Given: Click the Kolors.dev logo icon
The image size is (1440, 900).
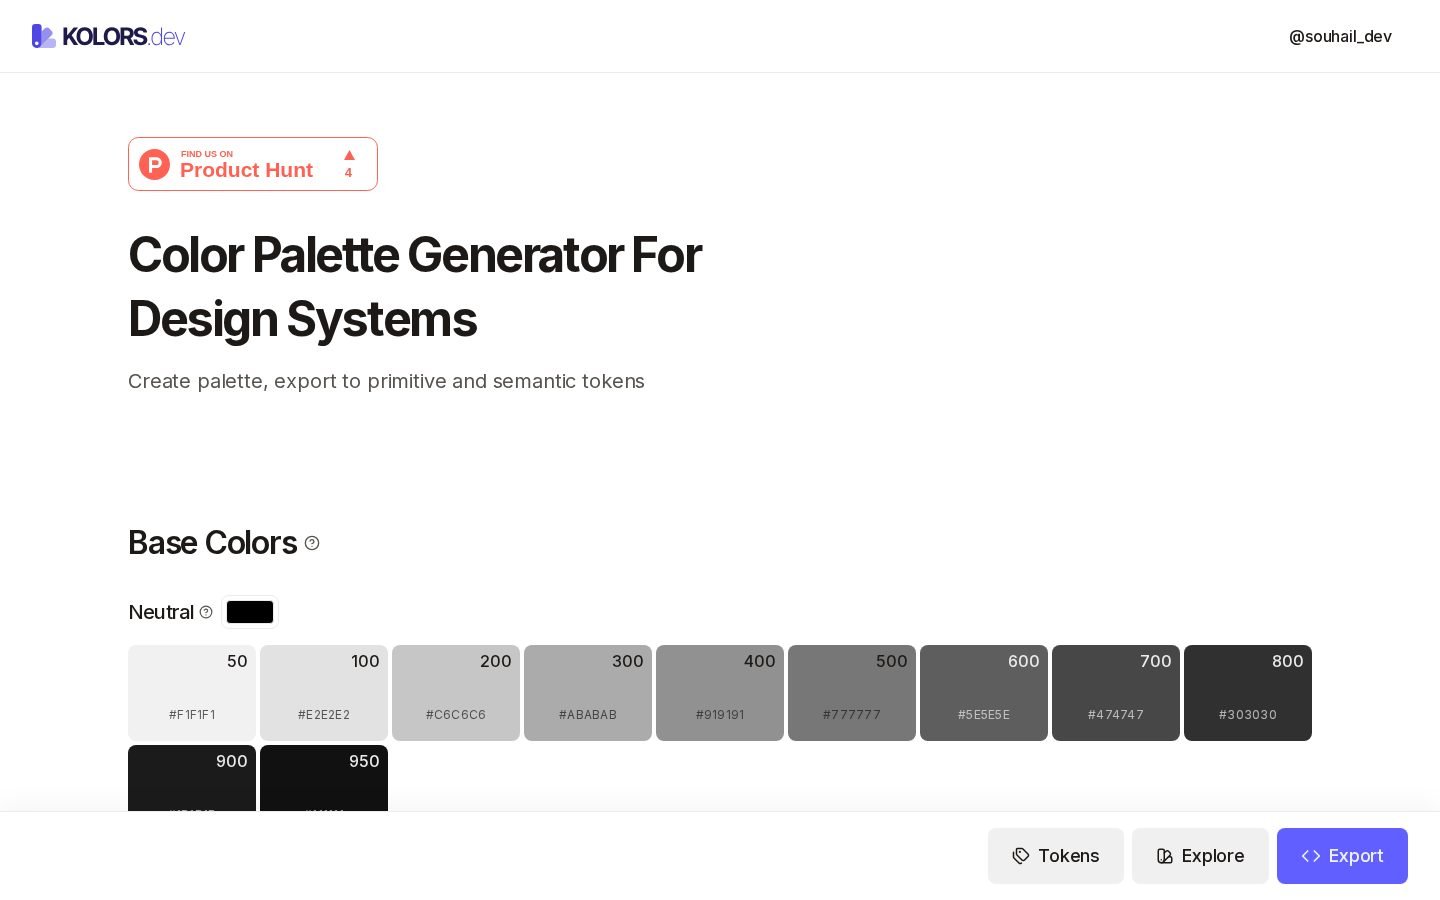Looking at the screenshot, I should (x=43, y=36).
